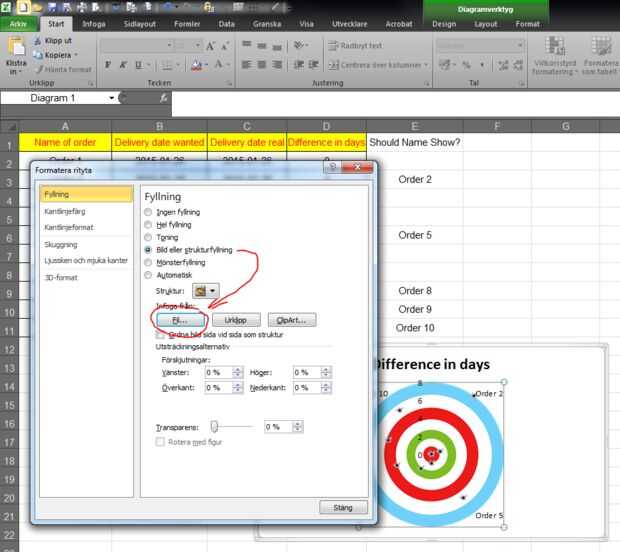Viewport: 620px width, 552px height.
Task: Click the Urklipp button in dialog
Action: click(236, 320)
